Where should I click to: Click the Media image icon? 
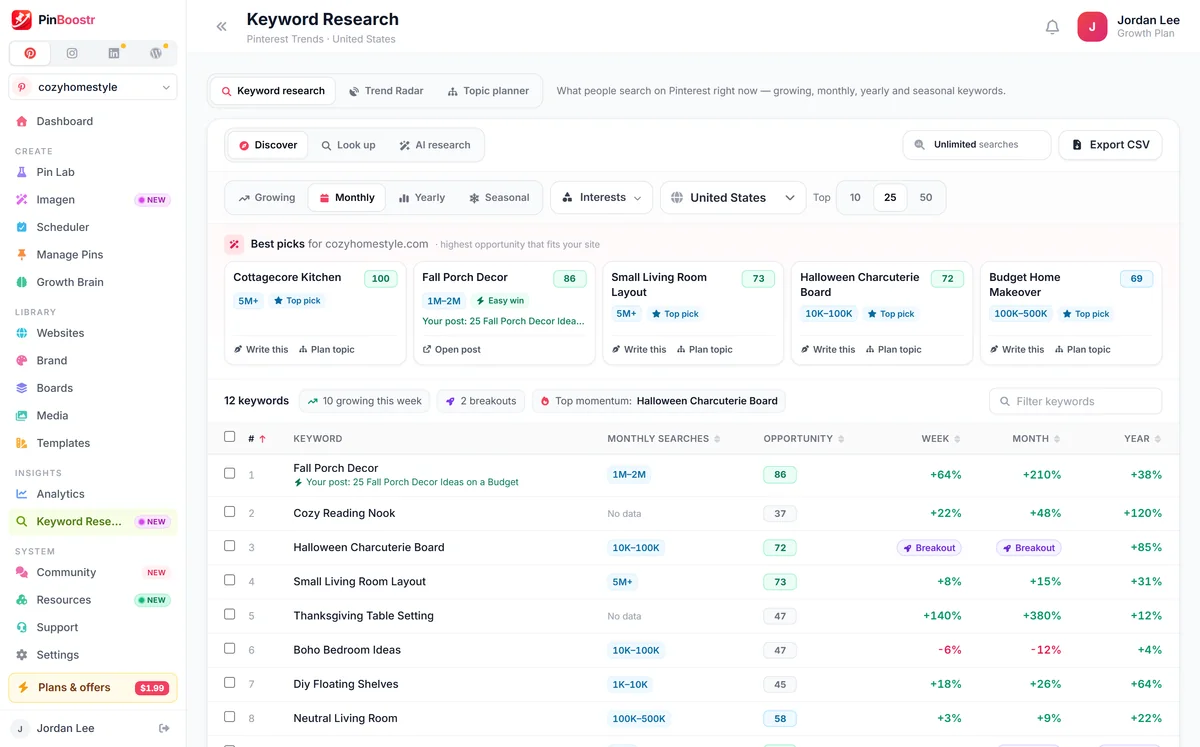pos(22,415)
